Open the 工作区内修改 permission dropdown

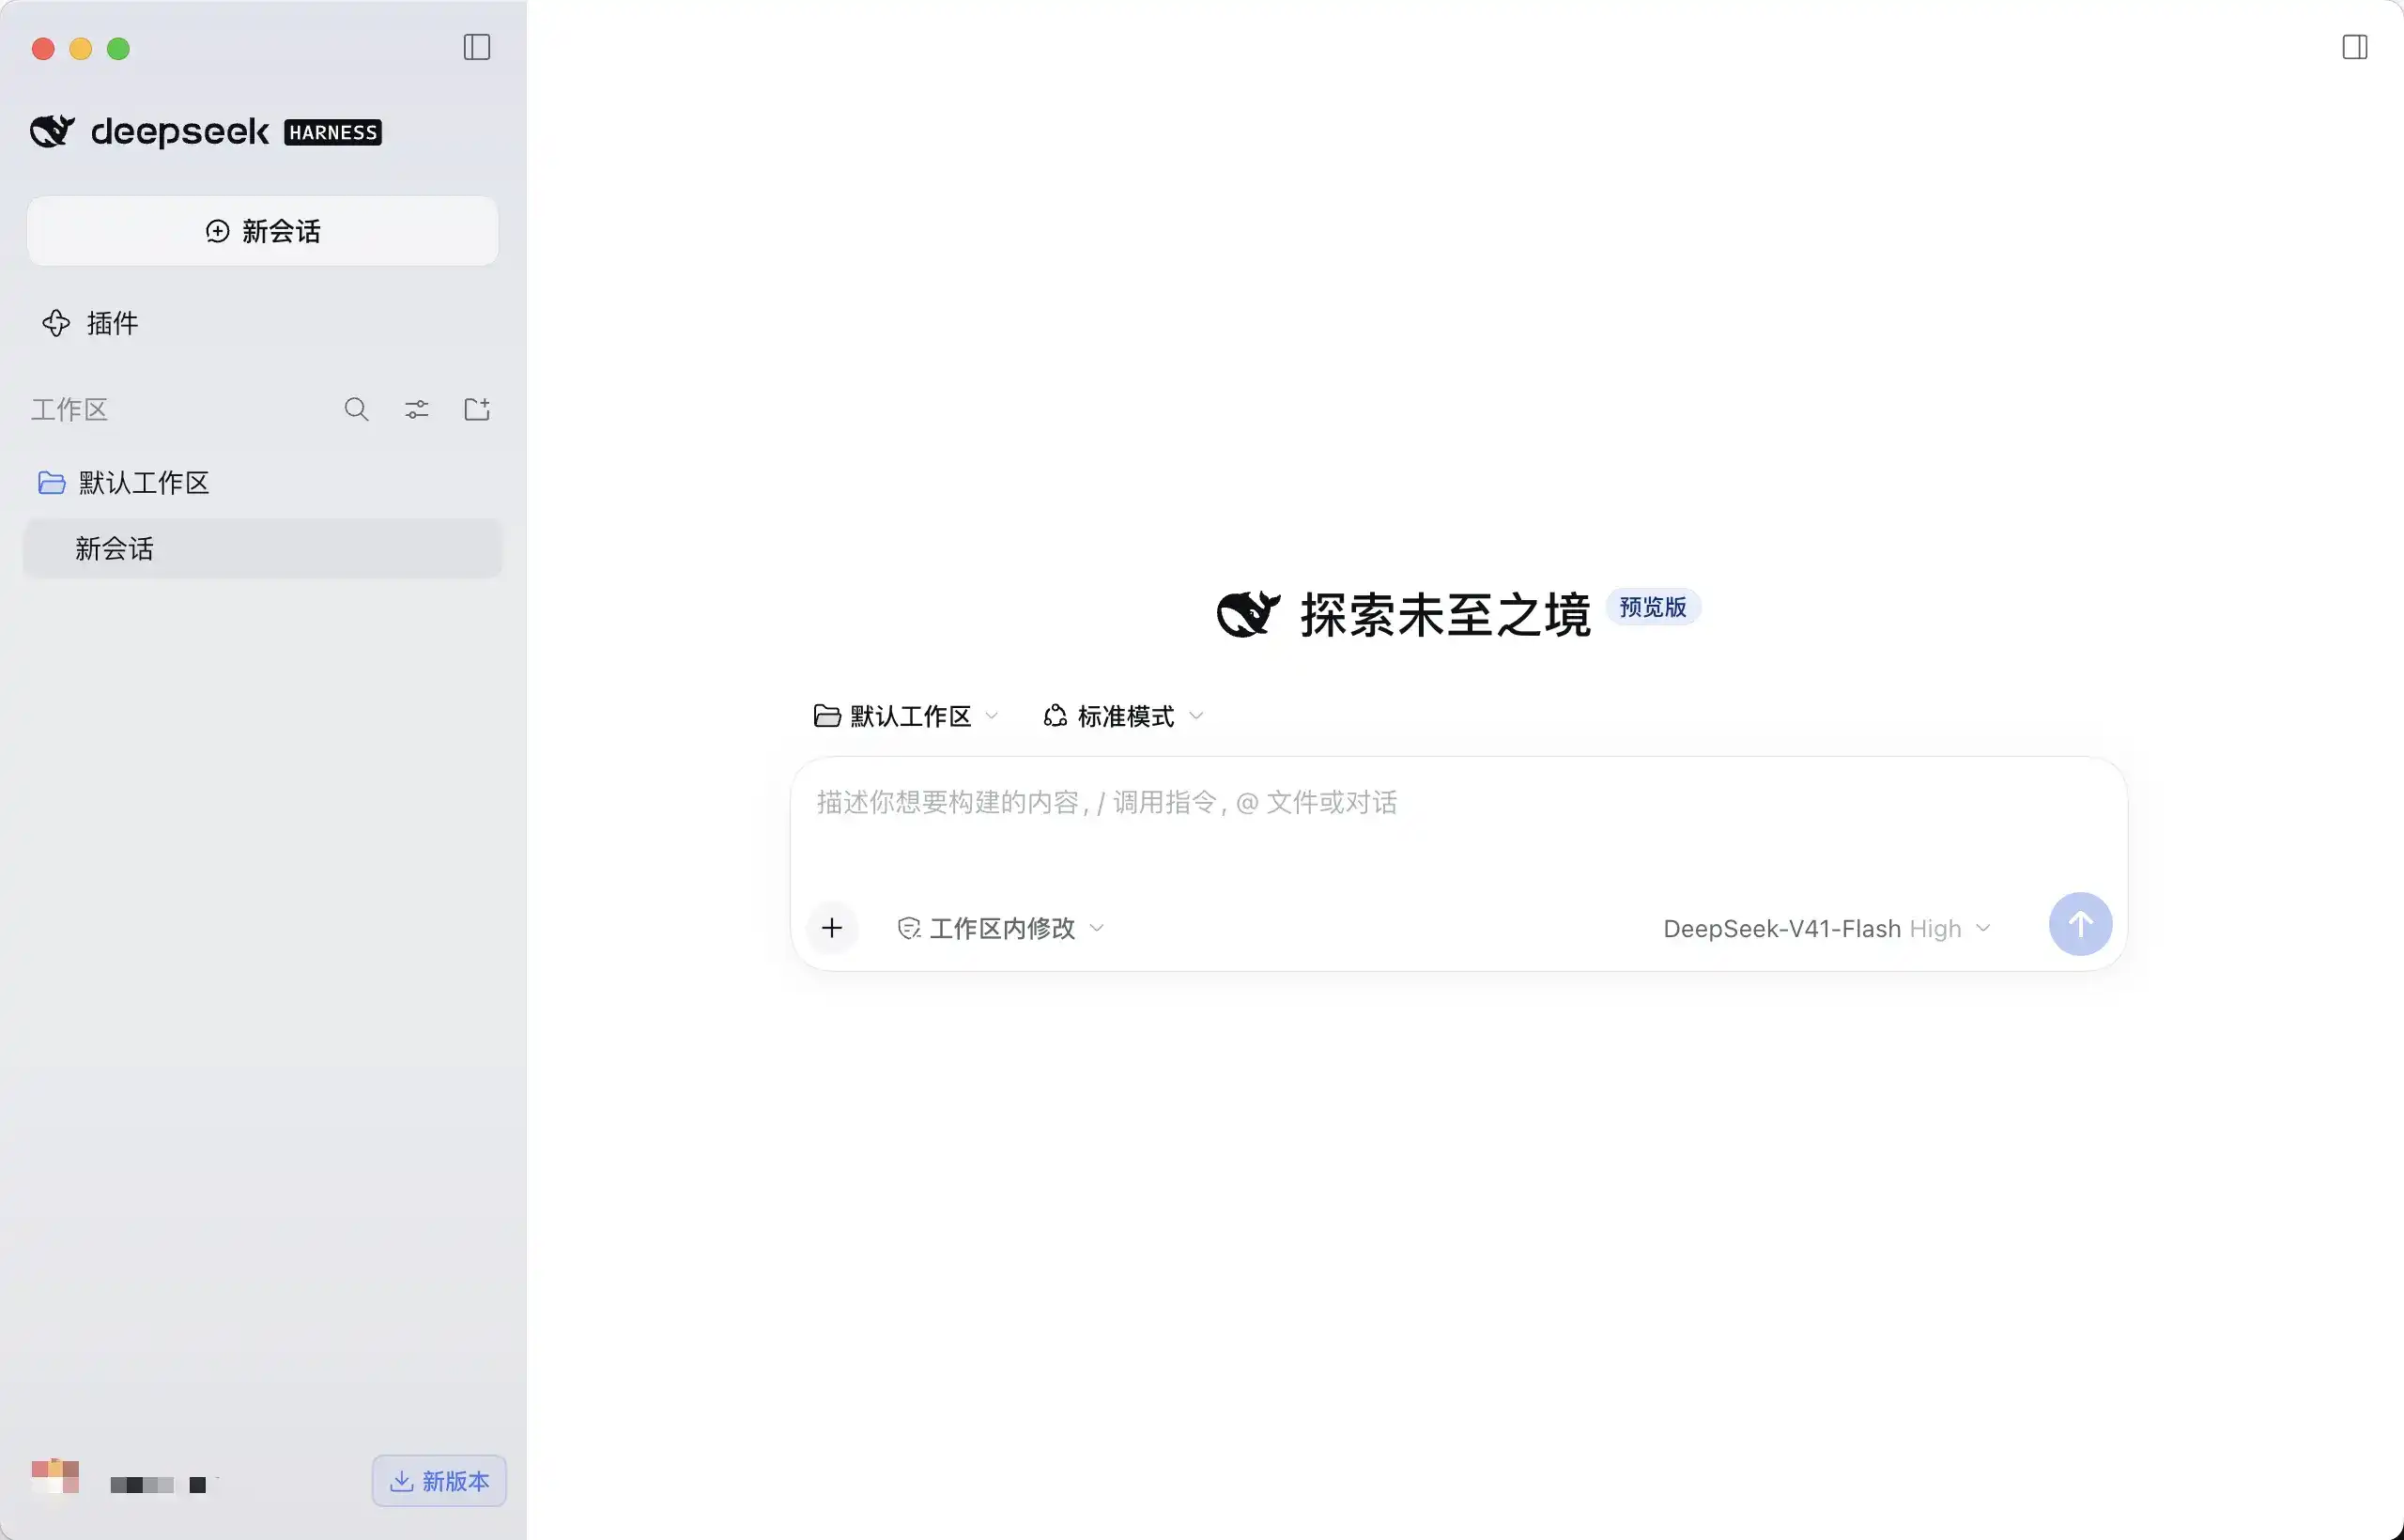tap(1000, 928)
